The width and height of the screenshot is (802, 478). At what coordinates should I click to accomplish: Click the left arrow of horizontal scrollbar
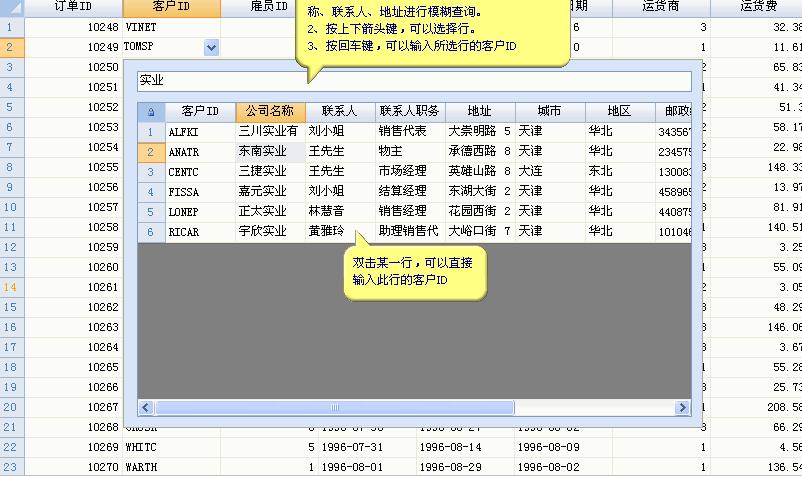146,408
